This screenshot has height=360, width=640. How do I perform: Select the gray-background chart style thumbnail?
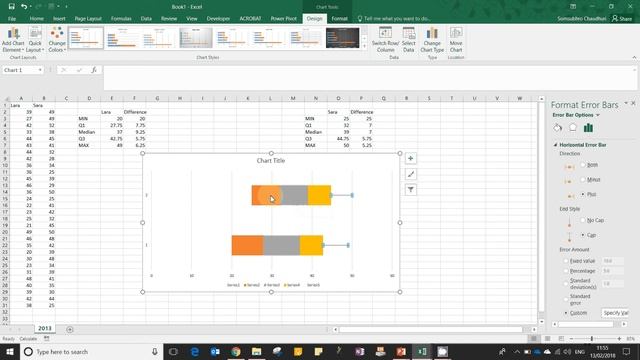(196, 38)
